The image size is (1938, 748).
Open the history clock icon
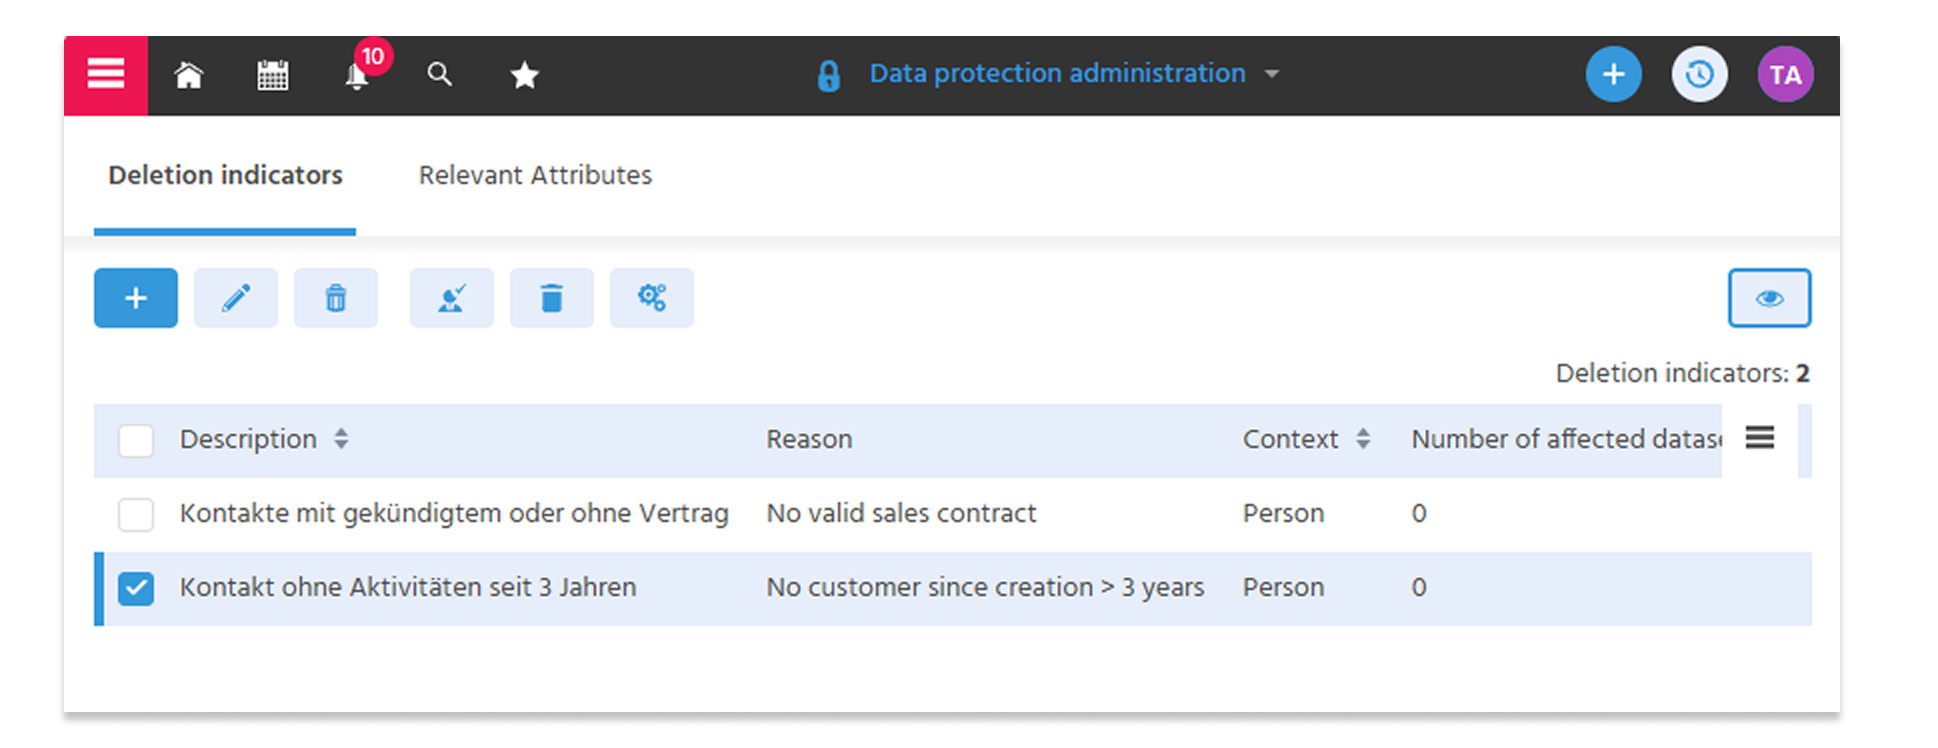click(1699, 74)
